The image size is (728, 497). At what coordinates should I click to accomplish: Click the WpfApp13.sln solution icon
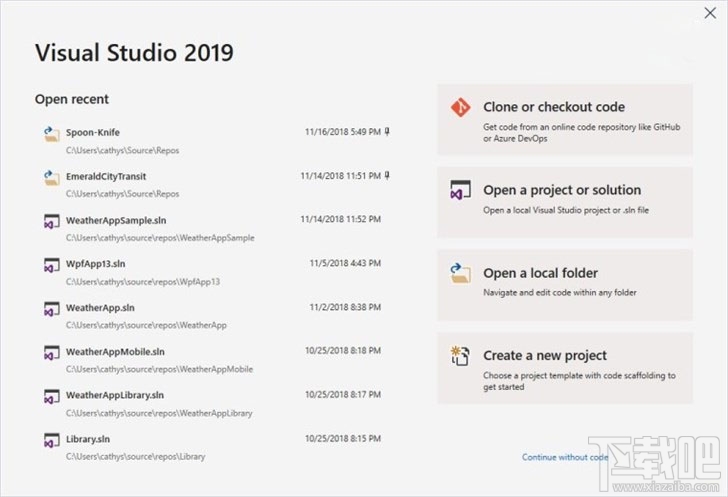coord(51,266)
